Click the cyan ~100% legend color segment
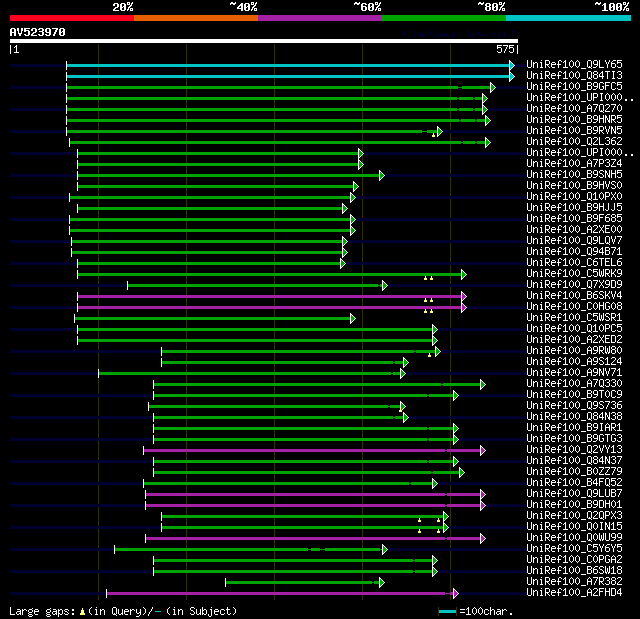 [x=569, y=18]
